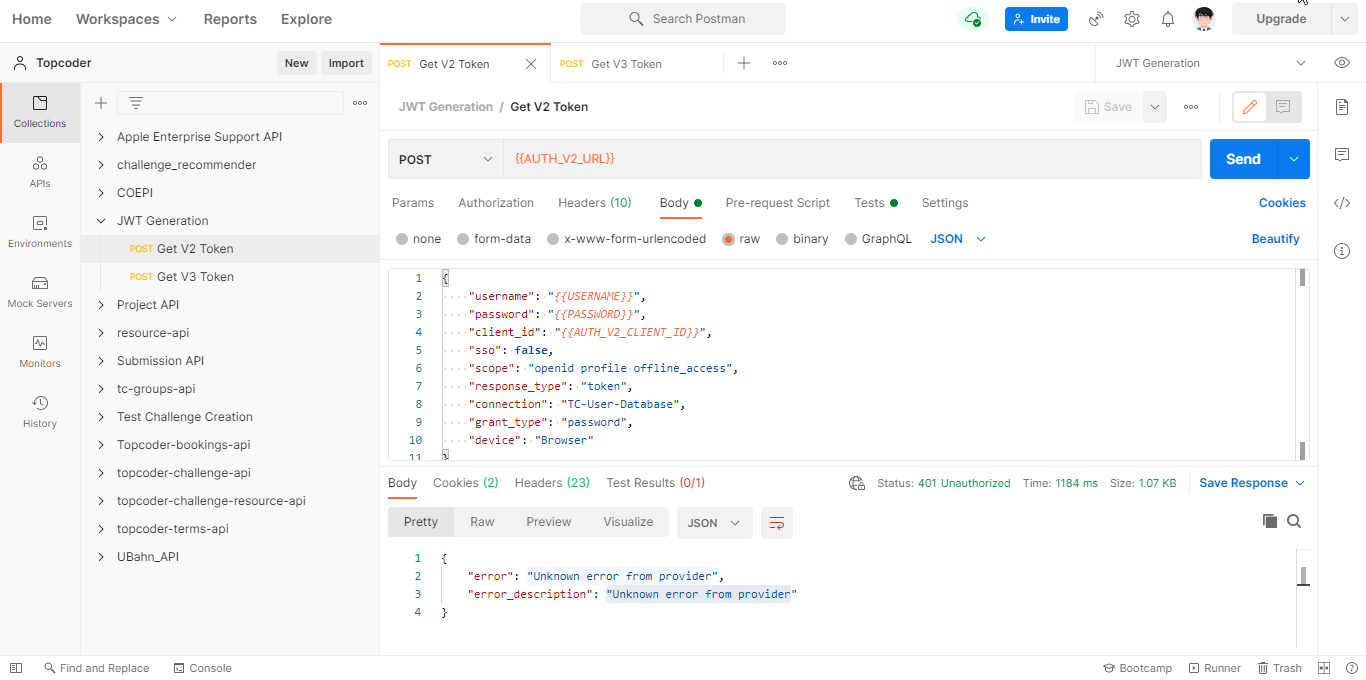Switch to the Params tab
The height and width of the screenshot is (680, 1366).
[413, 203]
